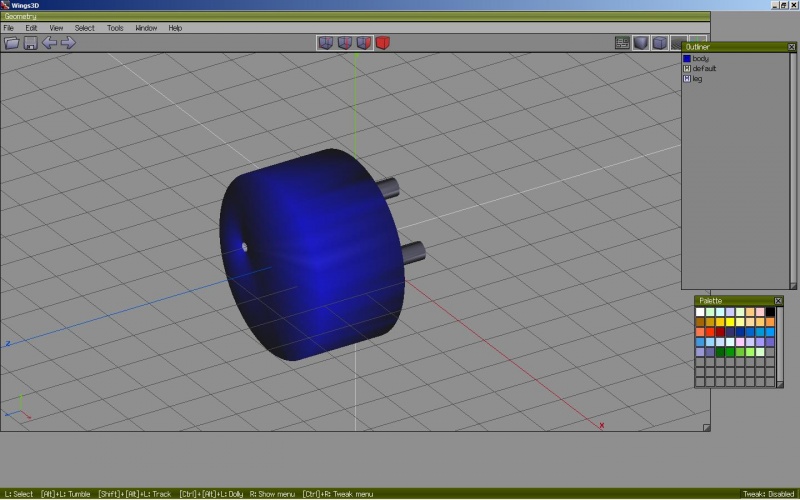Toggle orthographic/perspective view cube icon
Screen dimensions: 800x500
(x=660, y=43)
